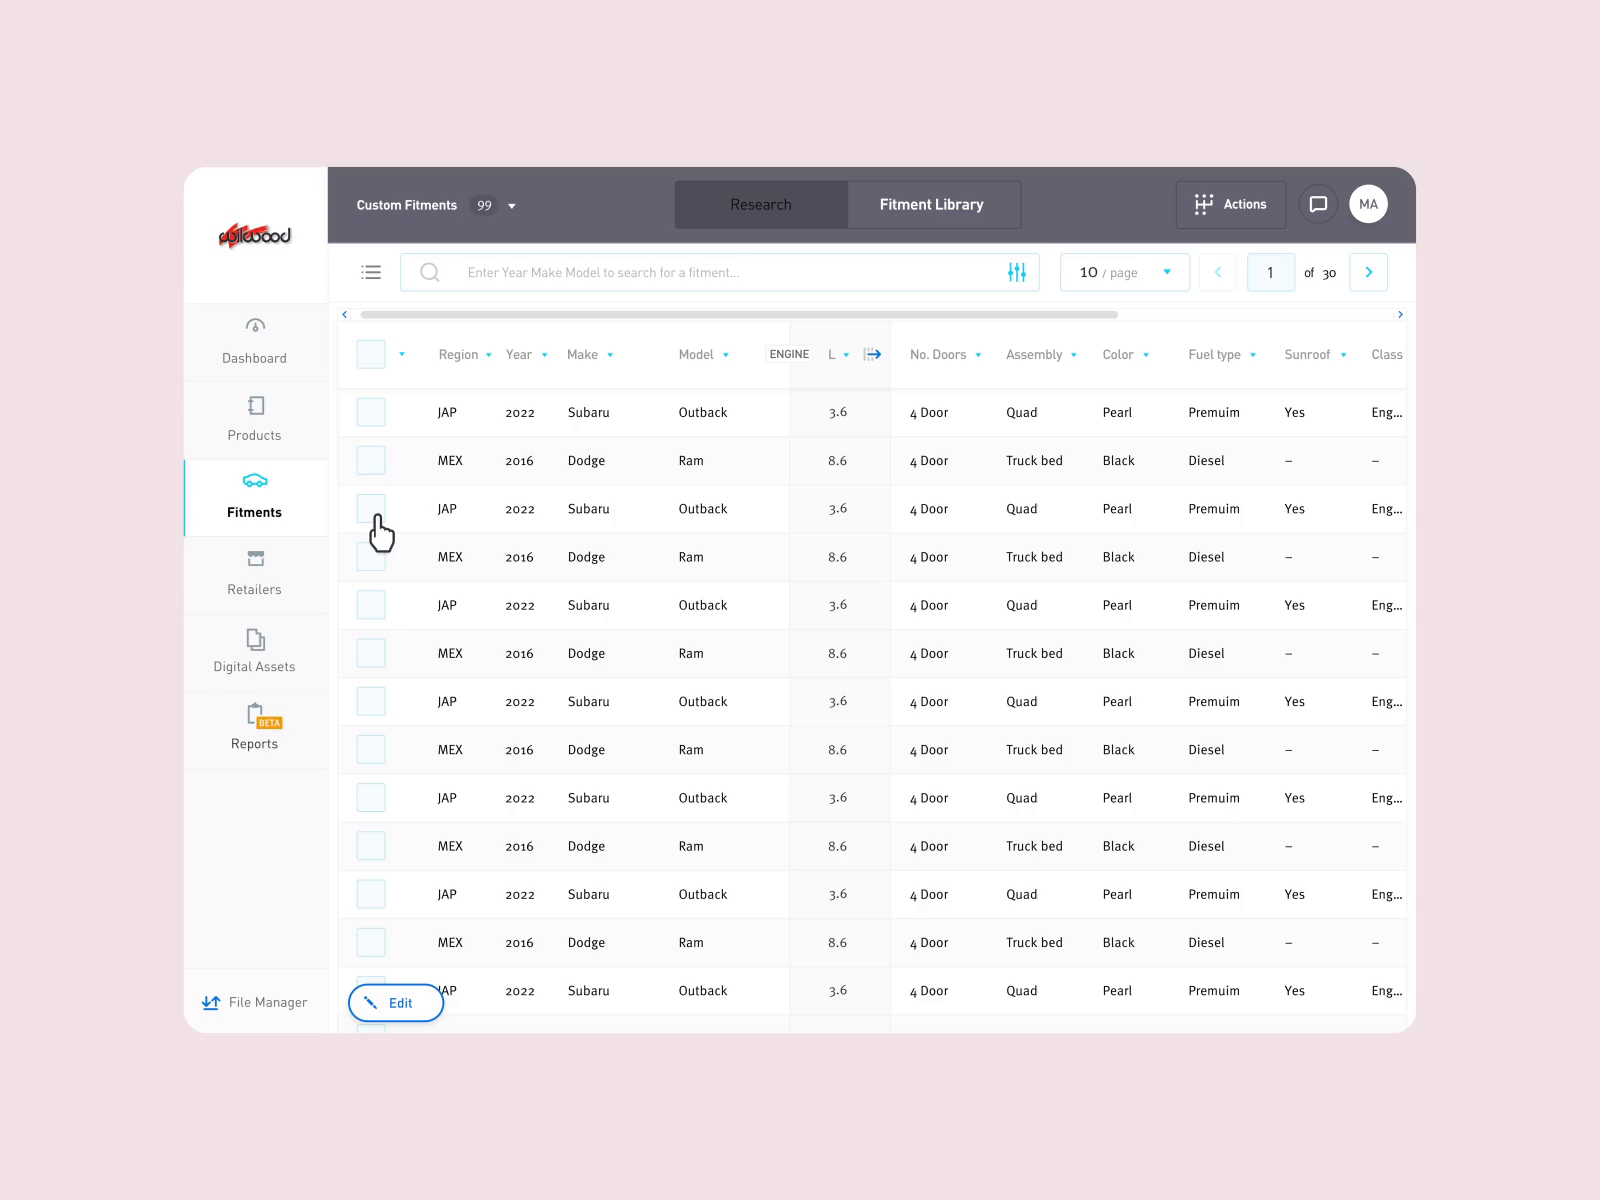Click the table scroll left arrow
This screenshot has height=1200, width=1600.
click(x=345, y=314)
